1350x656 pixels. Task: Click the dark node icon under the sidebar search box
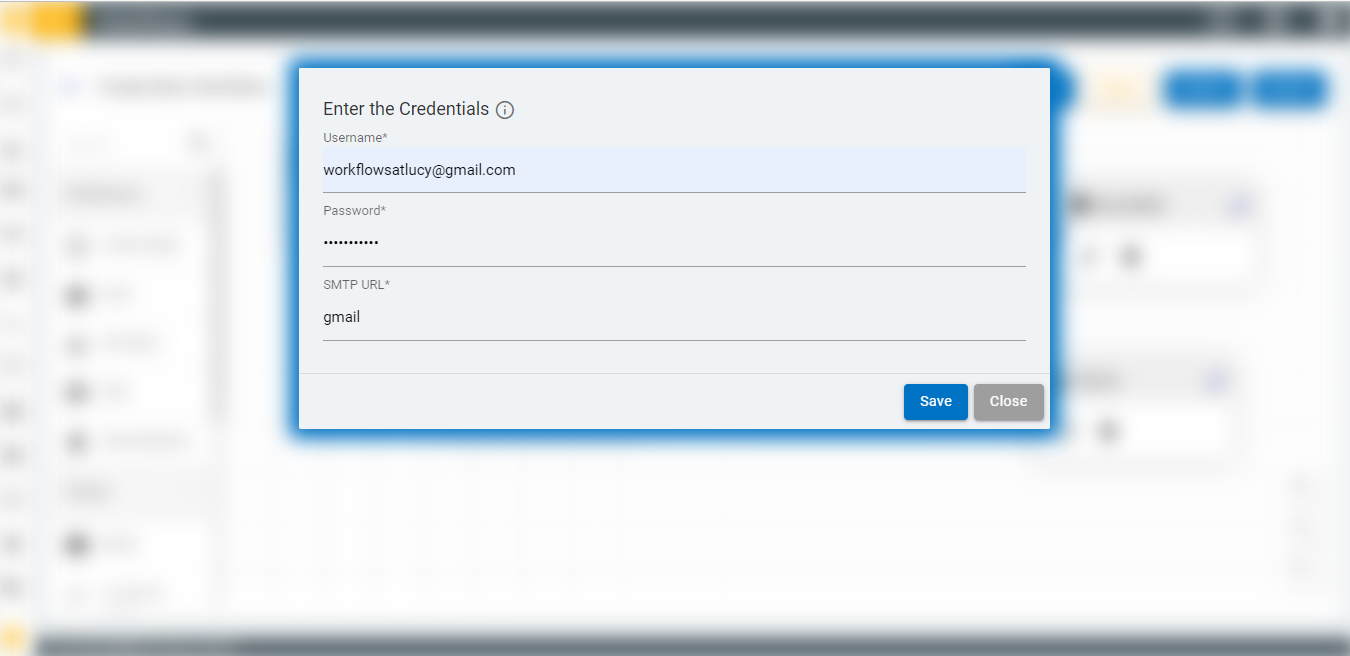(x=77, y=294)
